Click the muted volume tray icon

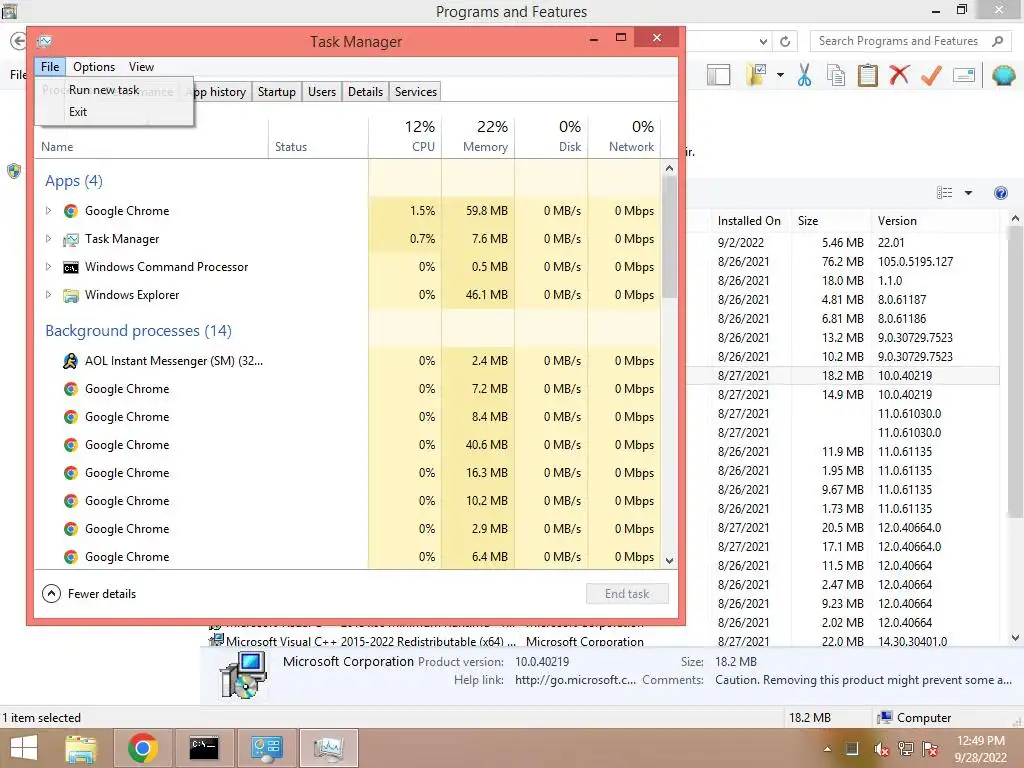click(x=881, y=750)
